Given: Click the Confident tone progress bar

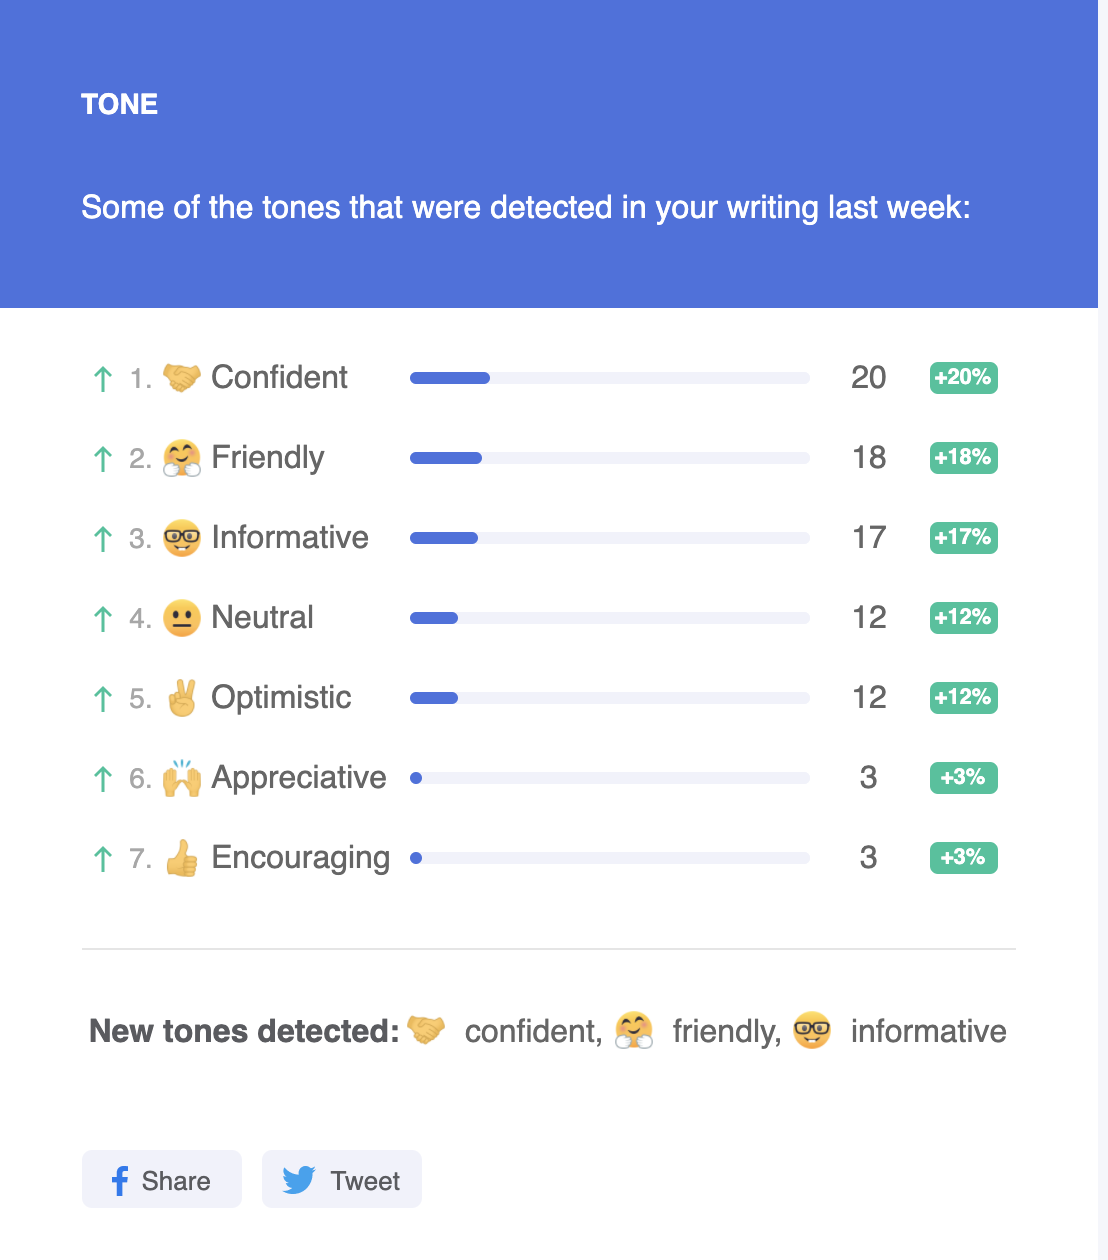Looking at the screenshot, I should (x=610, y=378).
